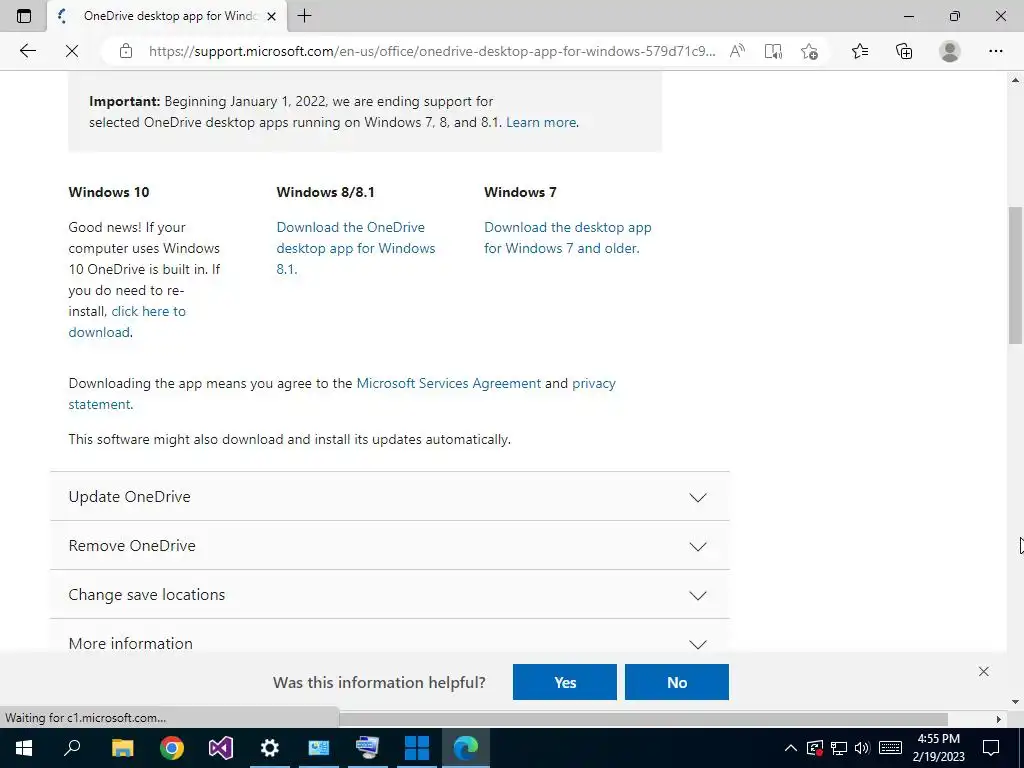1024x768 pixels.
Task: Stop loading the page
Action: point(72,51)
